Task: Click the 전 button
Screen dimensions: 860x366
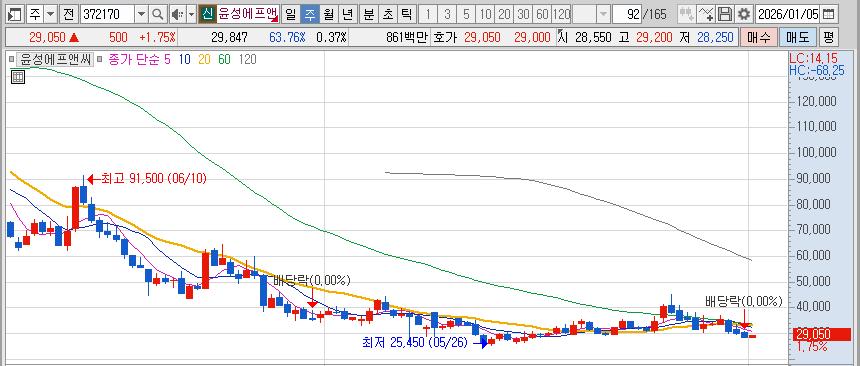Action: tap(68, 14)
